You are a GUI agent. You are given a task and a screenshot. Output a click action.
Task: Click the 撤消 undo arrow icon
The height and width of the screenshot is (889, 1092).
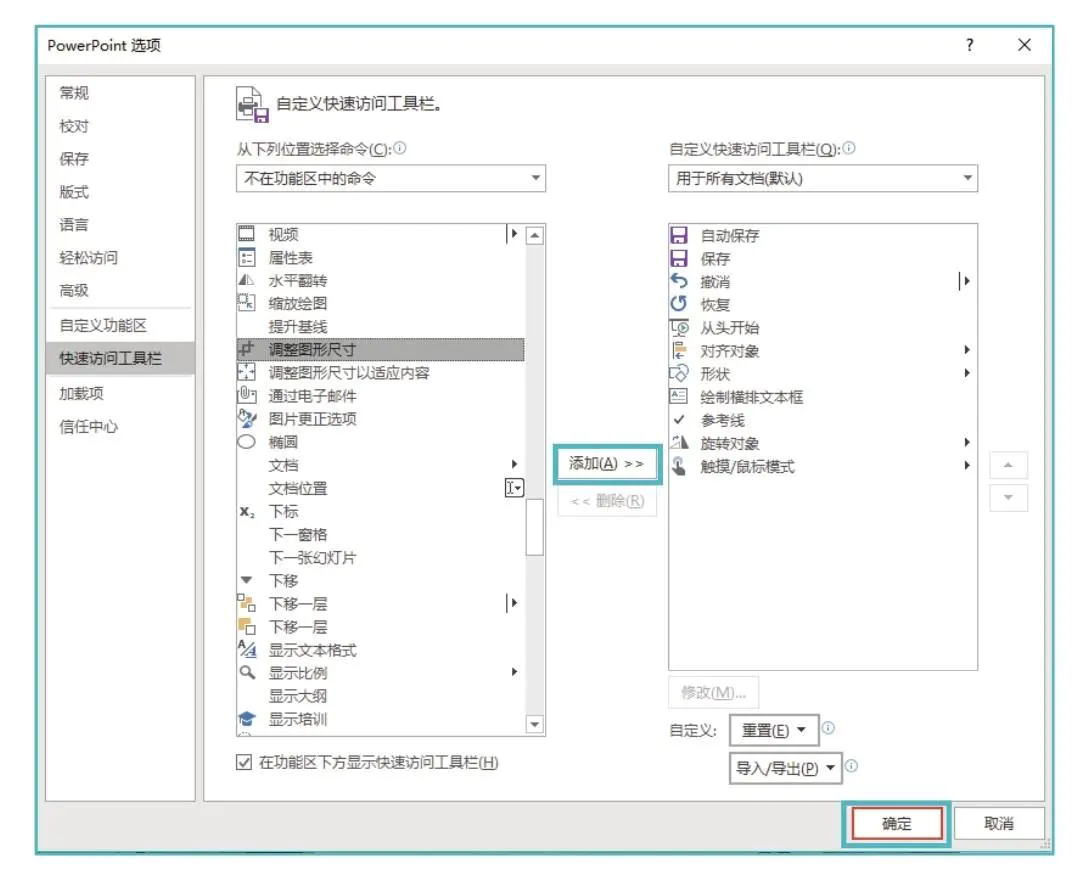point(678,281)
